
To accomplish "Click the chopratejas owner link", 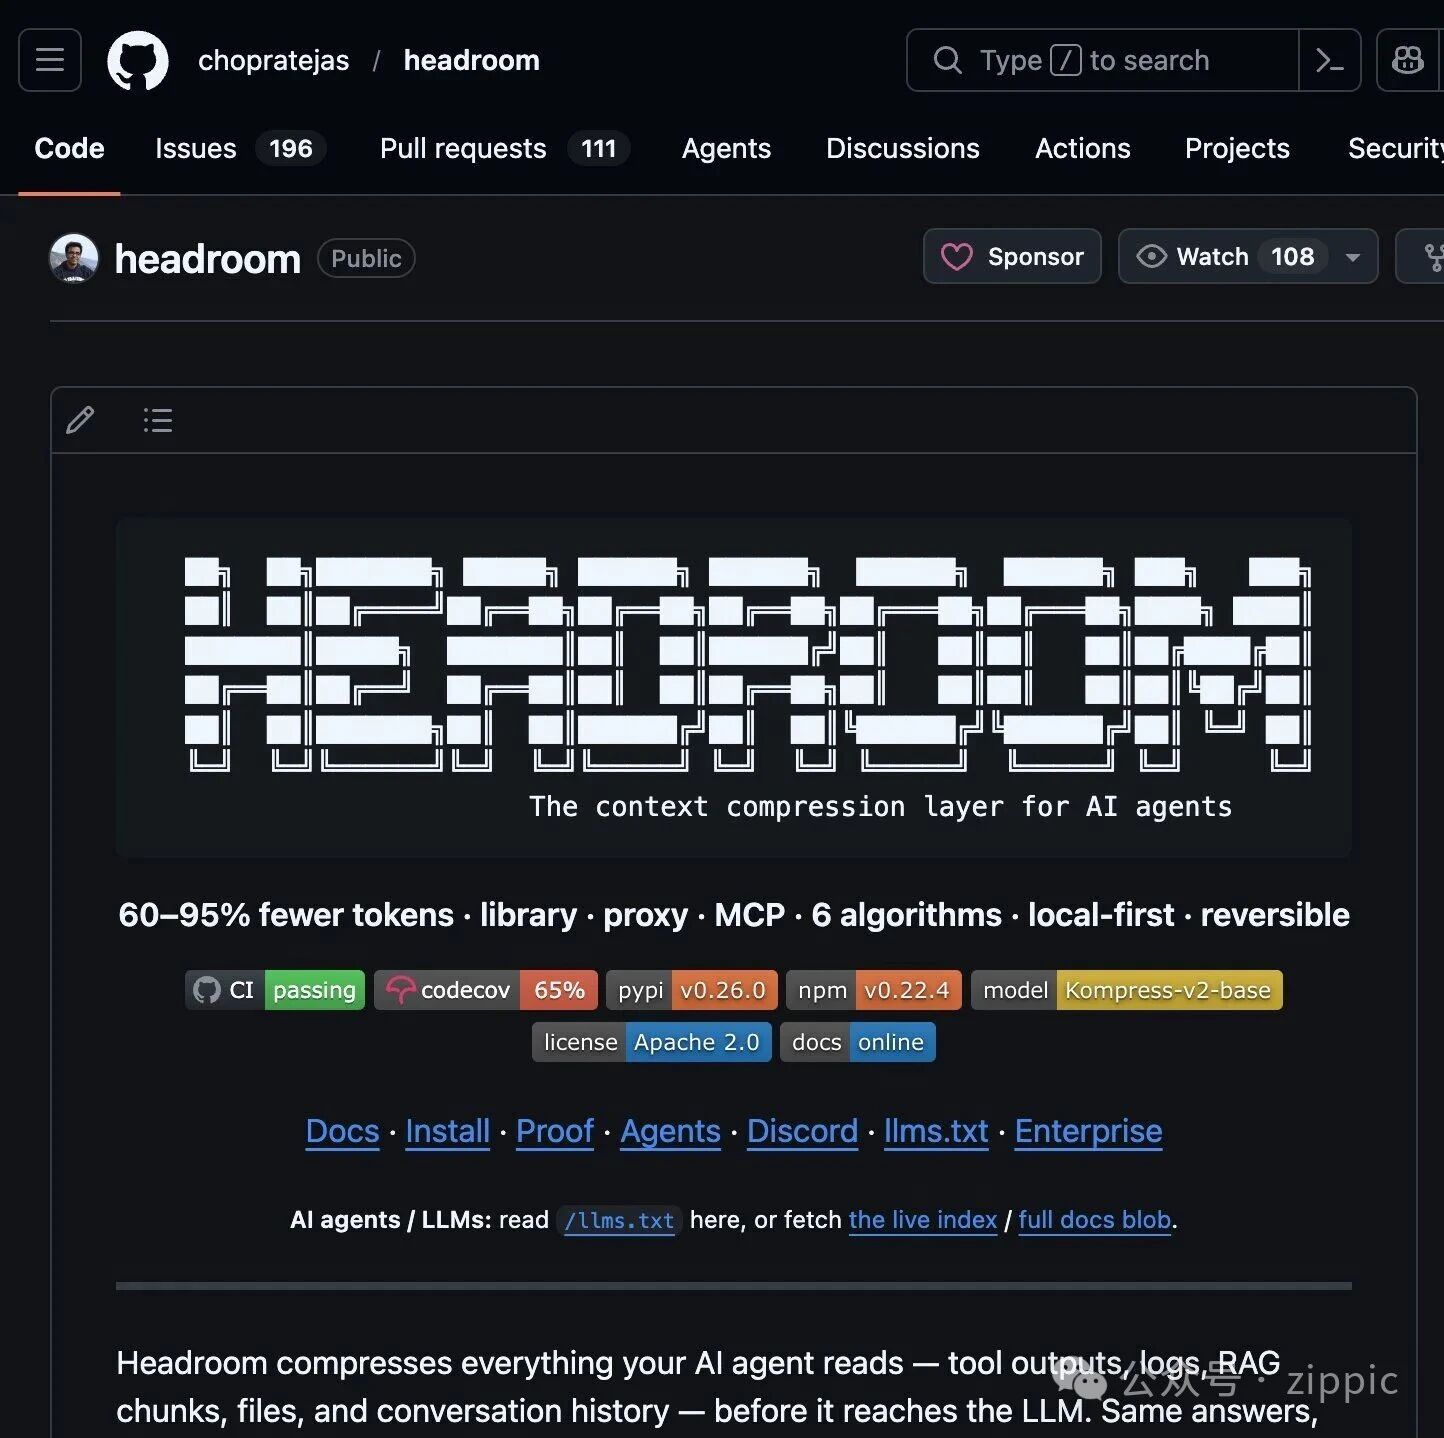I will [274, 60].
